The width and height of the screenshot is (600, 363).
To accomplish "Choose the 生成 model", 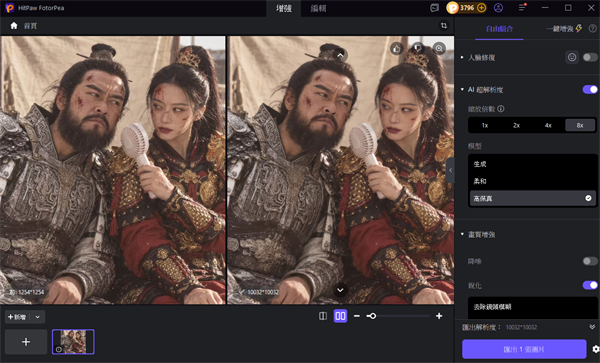I will [x=532, y=164].
